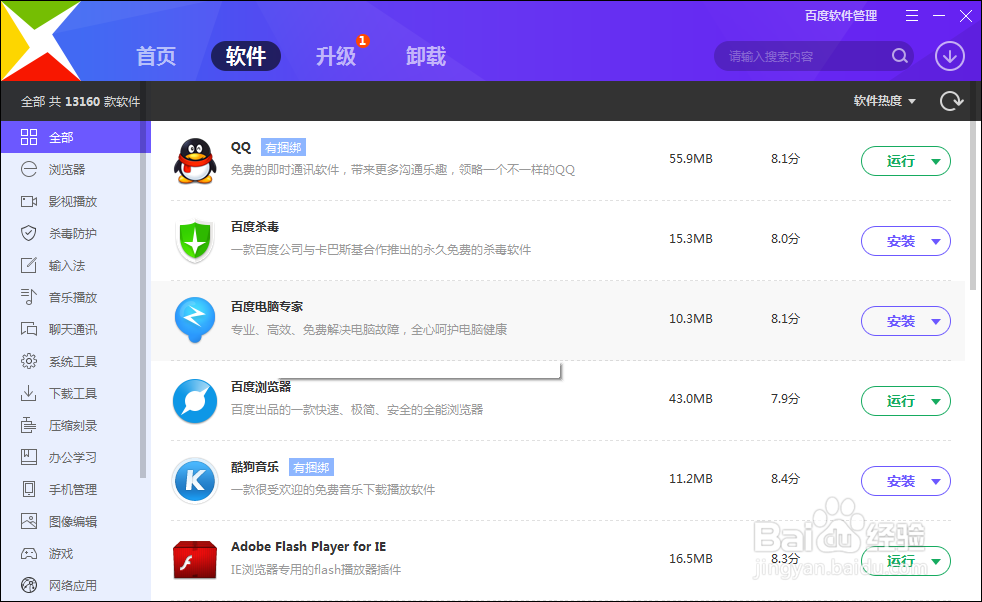Click the QQ size value 55.9MB
The width and height of the screenshot is (982, 602).
click(691, 158)
